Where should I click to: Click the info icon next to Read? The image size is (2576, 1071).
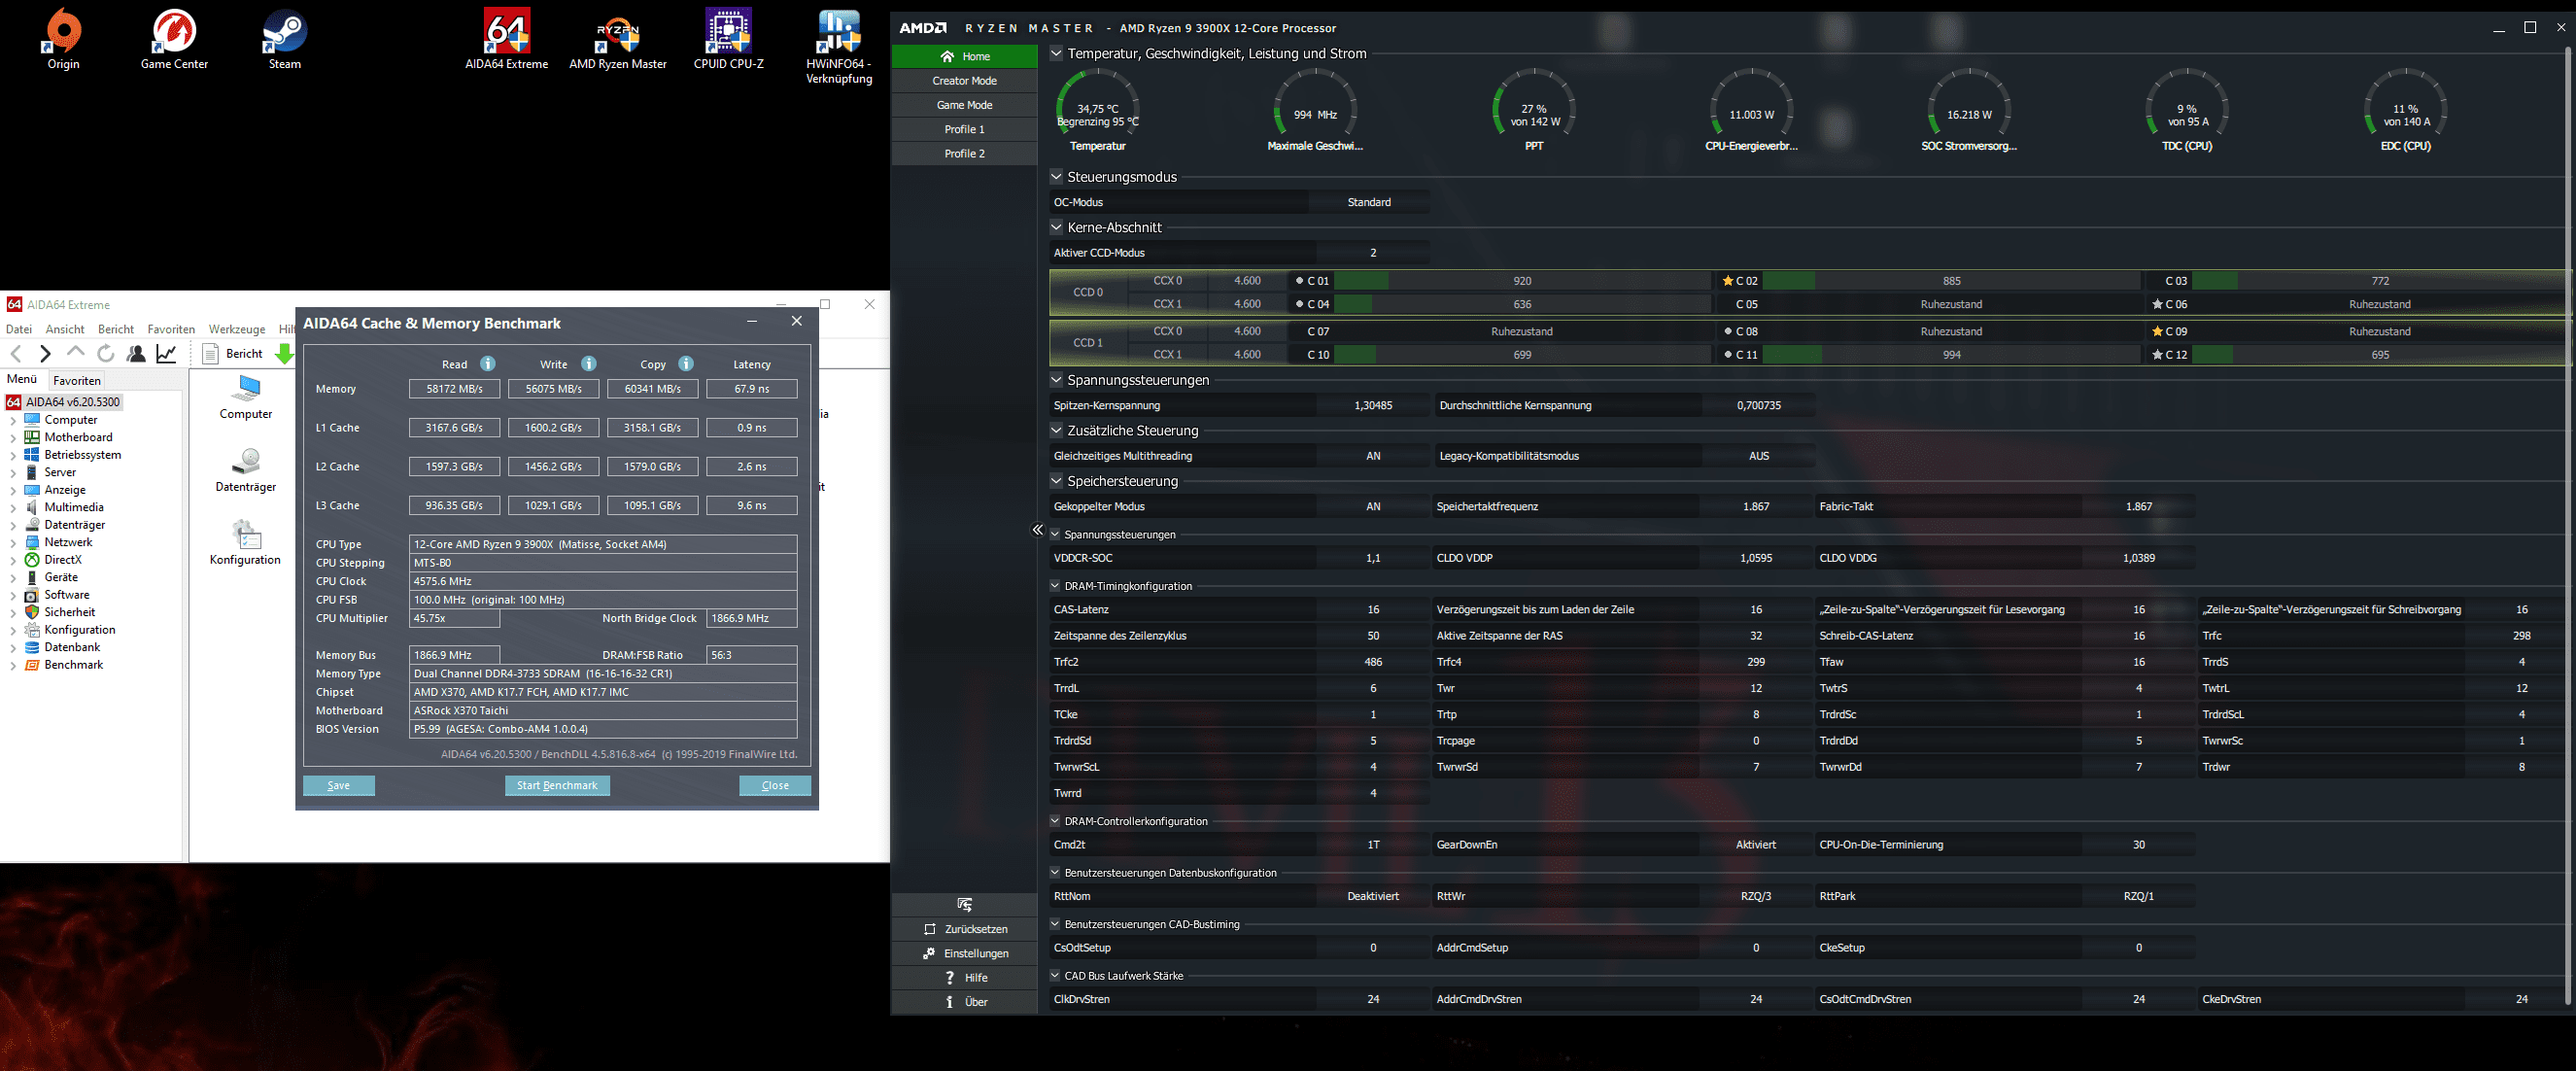point(487,364)
